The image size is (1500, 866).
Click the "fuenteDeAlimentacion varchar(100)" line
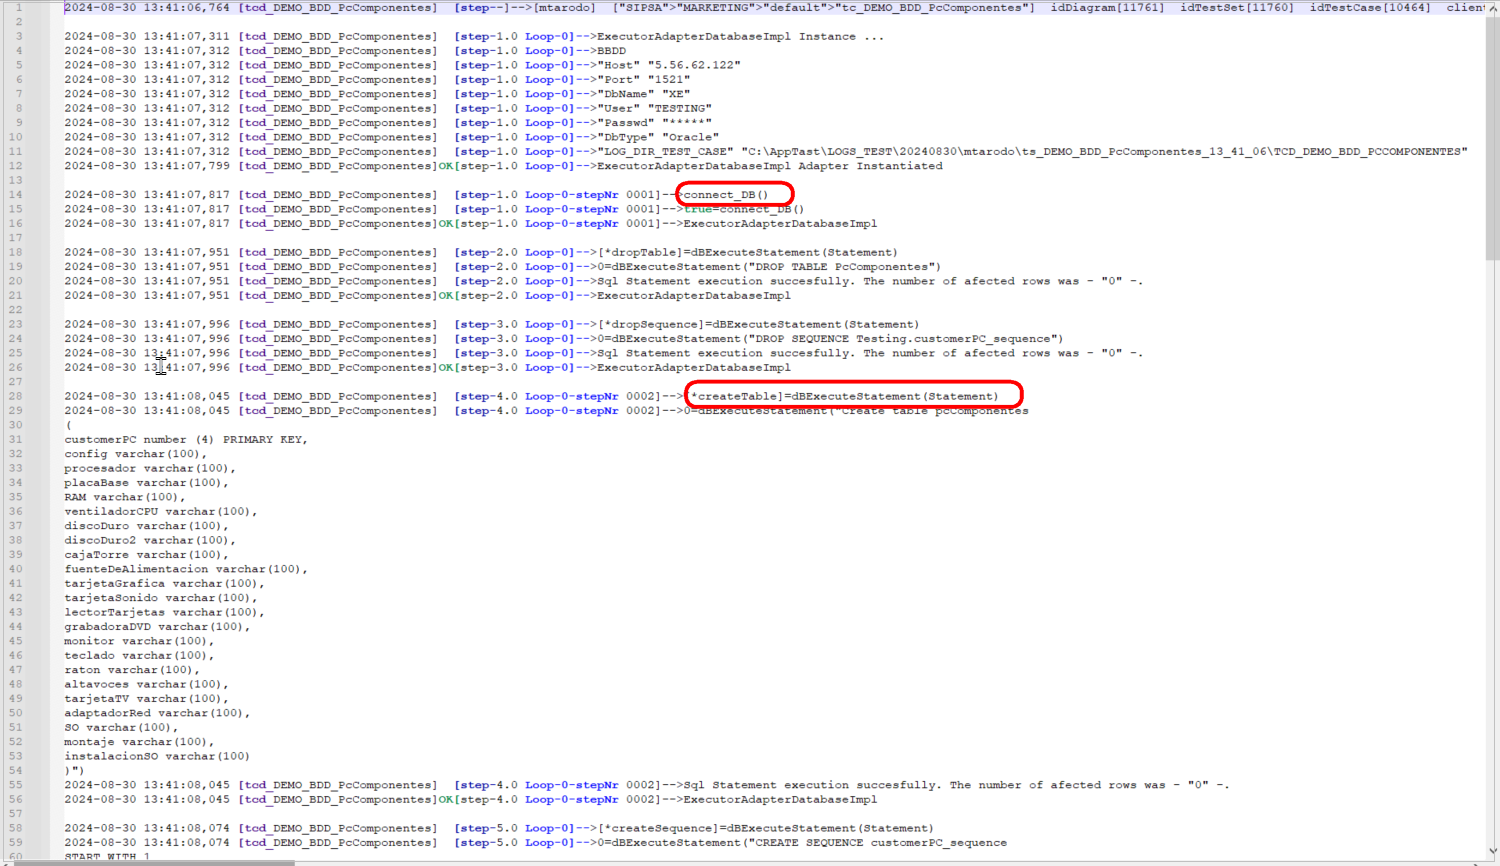coord(186,569)
